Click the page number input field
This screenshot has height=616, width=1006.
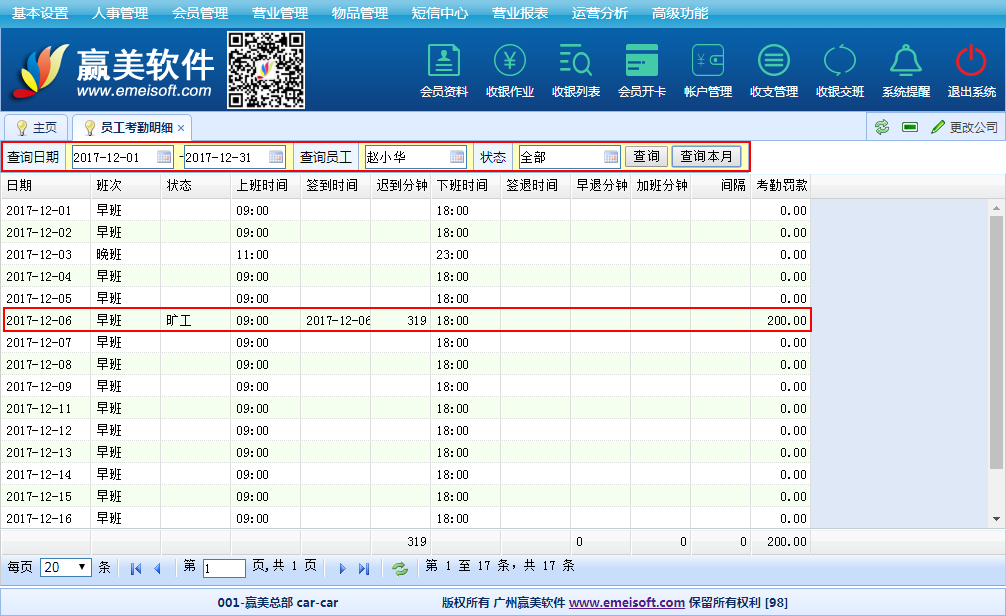click(224, 568)
